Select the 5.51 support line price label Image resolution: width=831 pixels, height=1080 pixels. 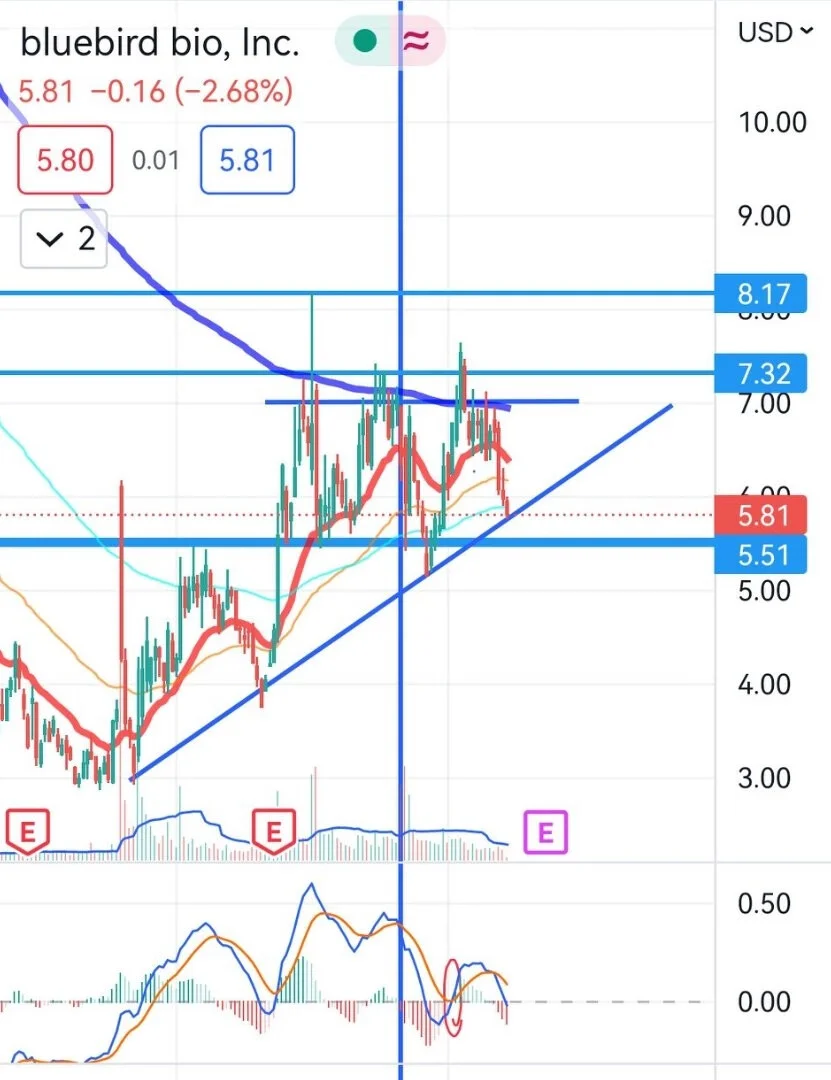click(760, 554)
